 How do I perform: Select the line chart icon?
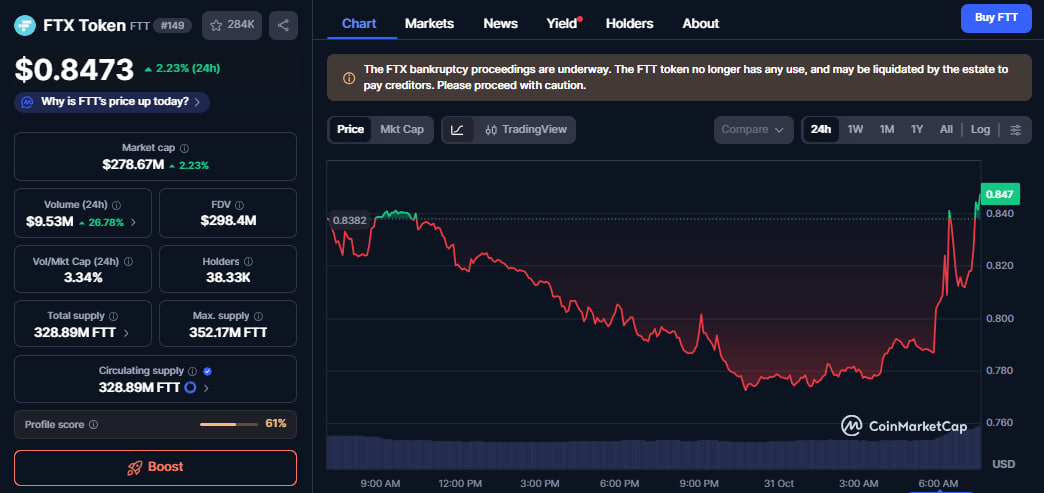(457, 130)
